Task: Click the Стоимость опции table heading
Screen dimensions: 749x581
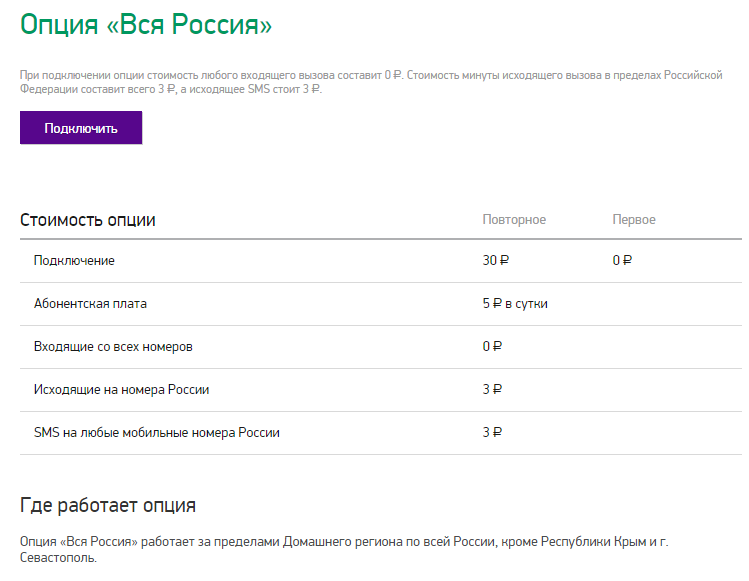Action: 88,220
